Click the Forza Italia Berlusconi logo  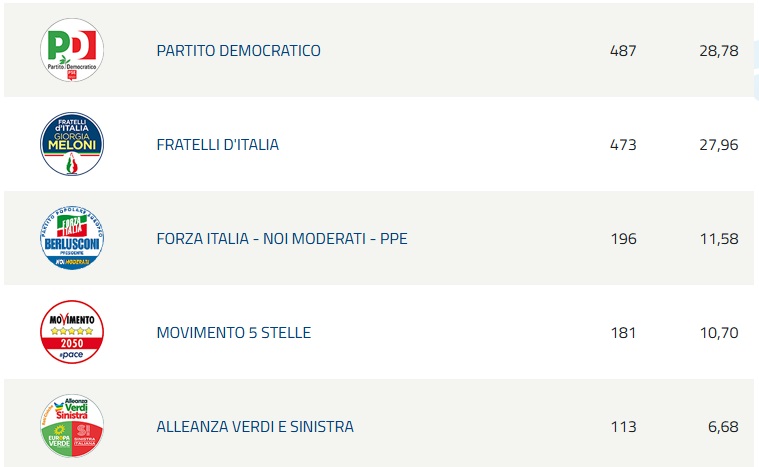pos(72,238)
